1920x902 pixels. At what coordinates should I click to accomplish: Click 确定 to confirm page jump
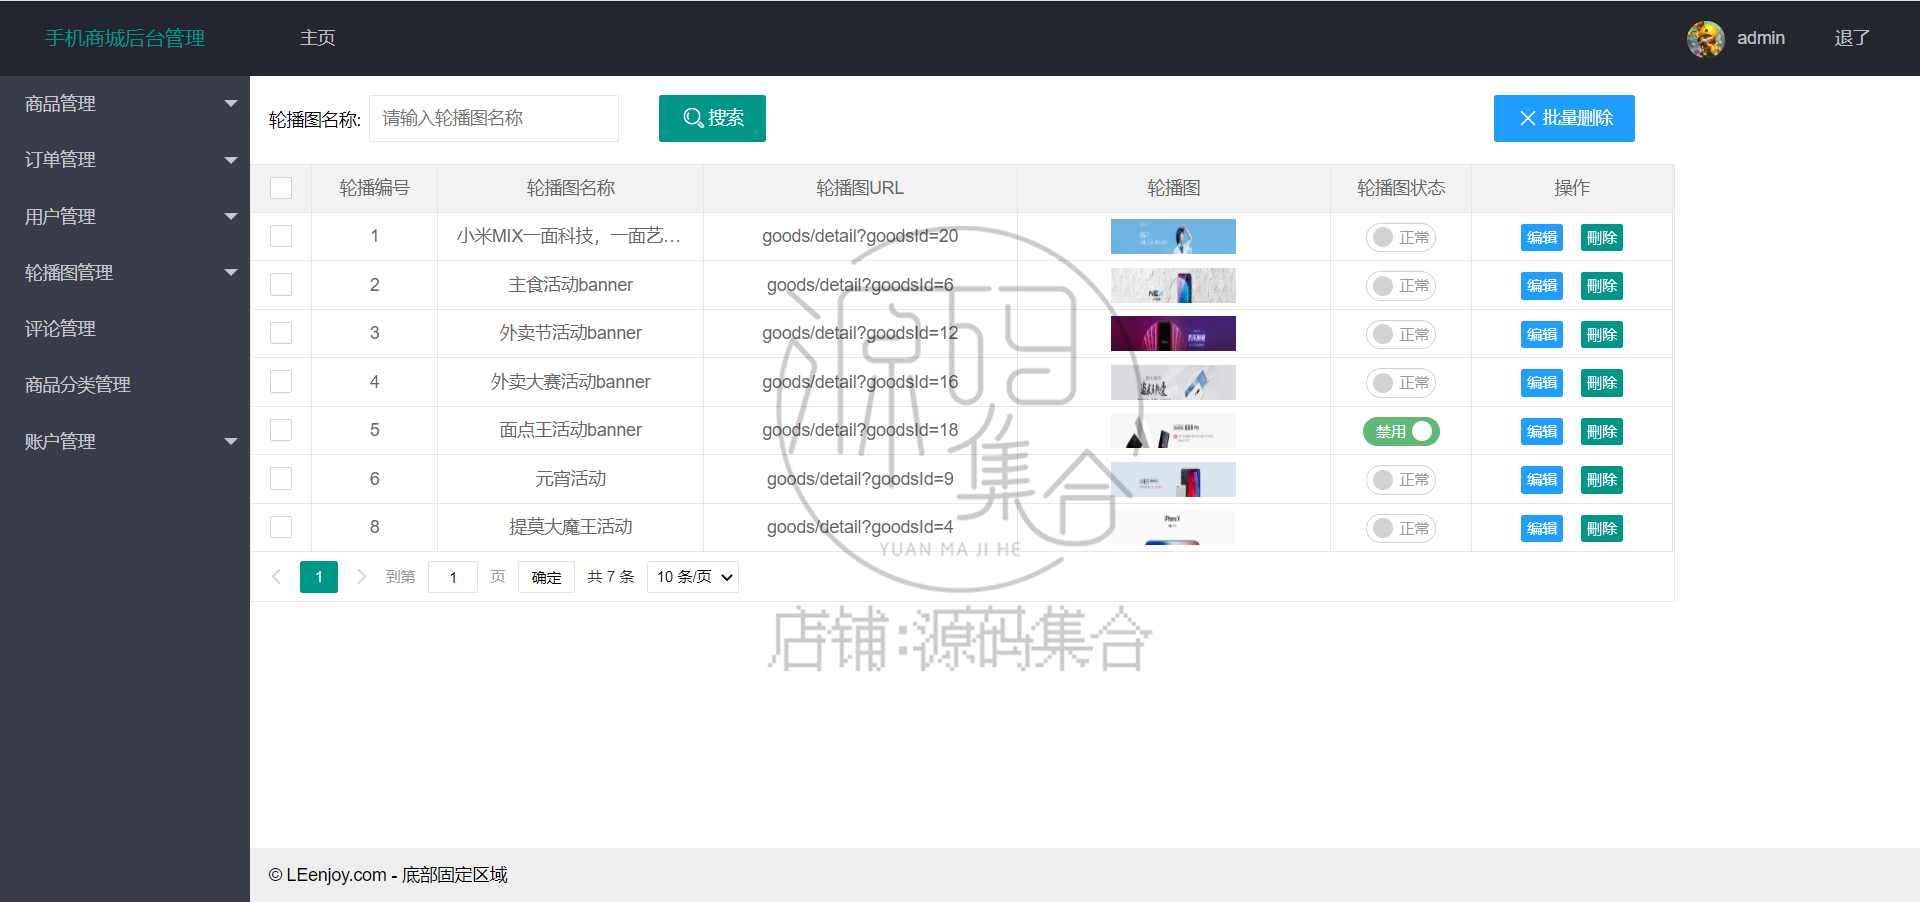click(x=546, y=577)
